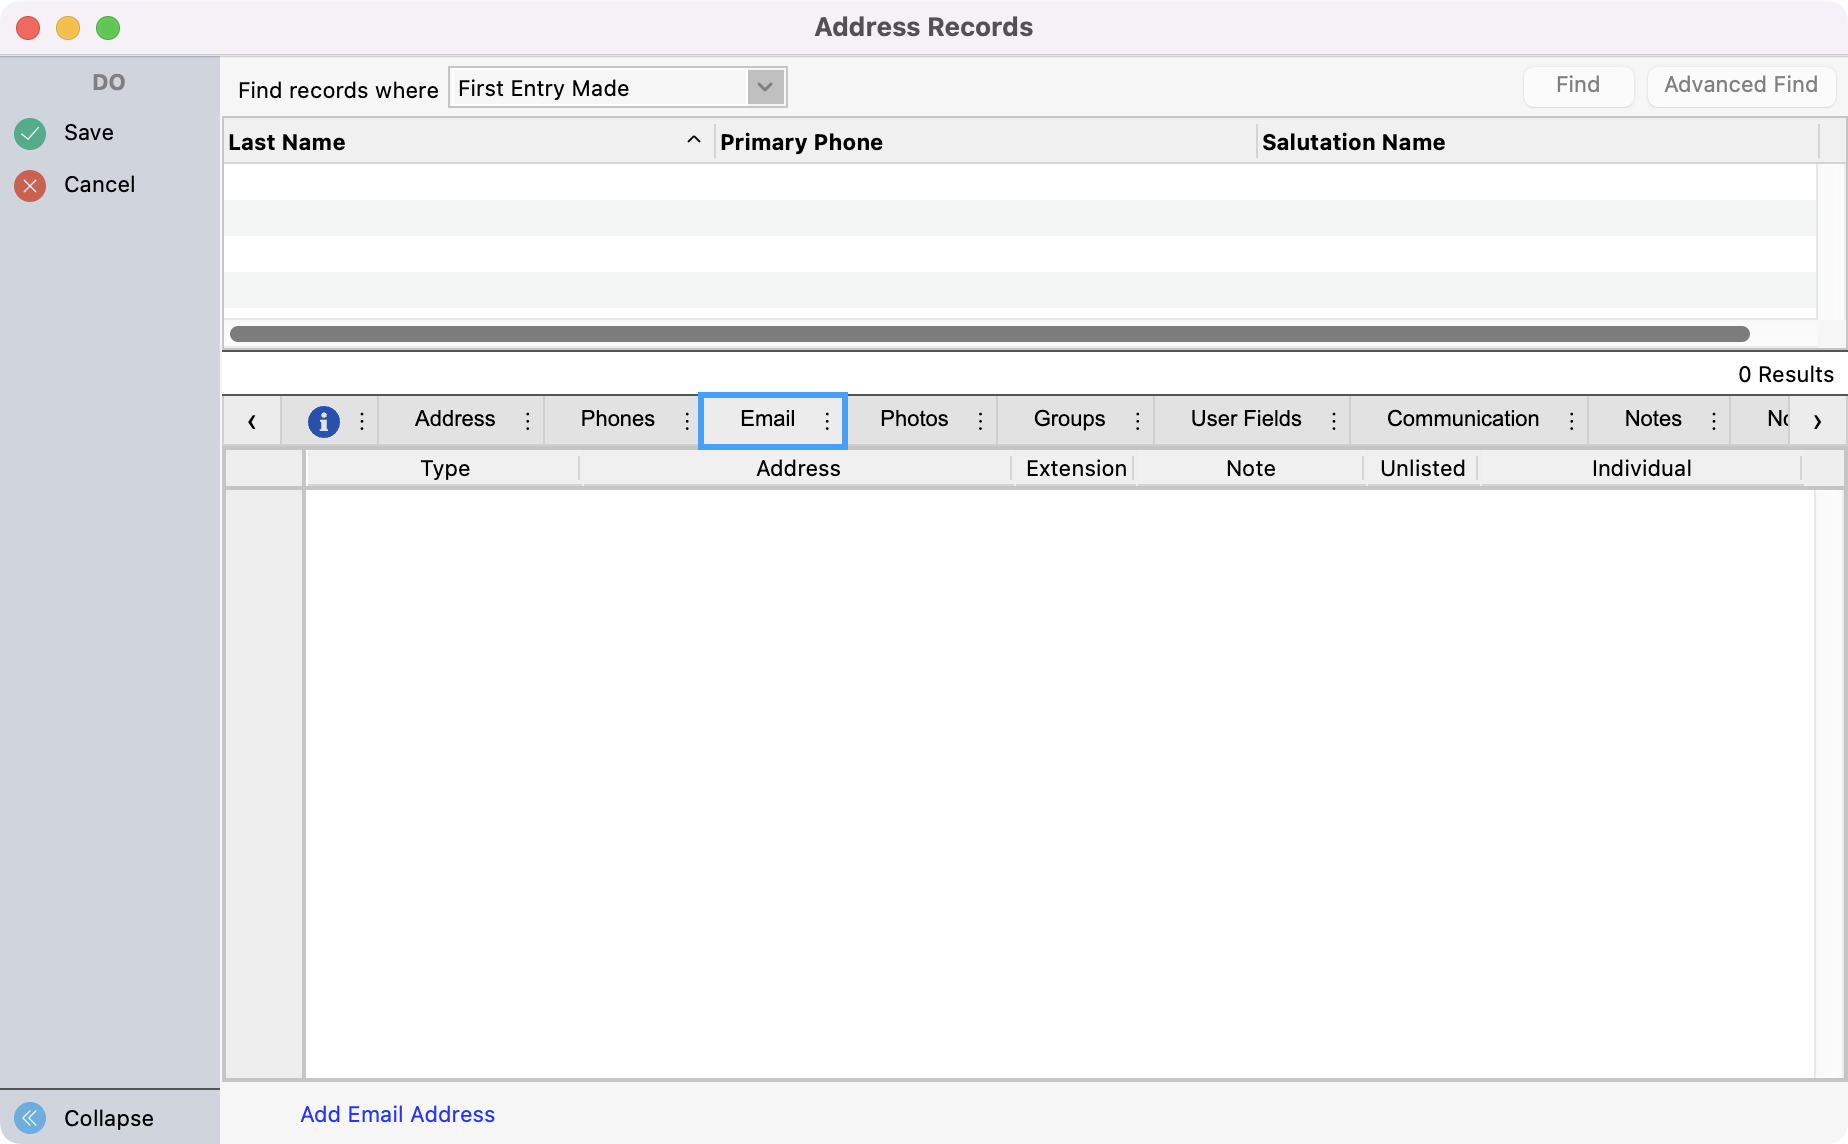Open the blue info tab icon
The image size is (1848, 1144).
pos(323,421)
